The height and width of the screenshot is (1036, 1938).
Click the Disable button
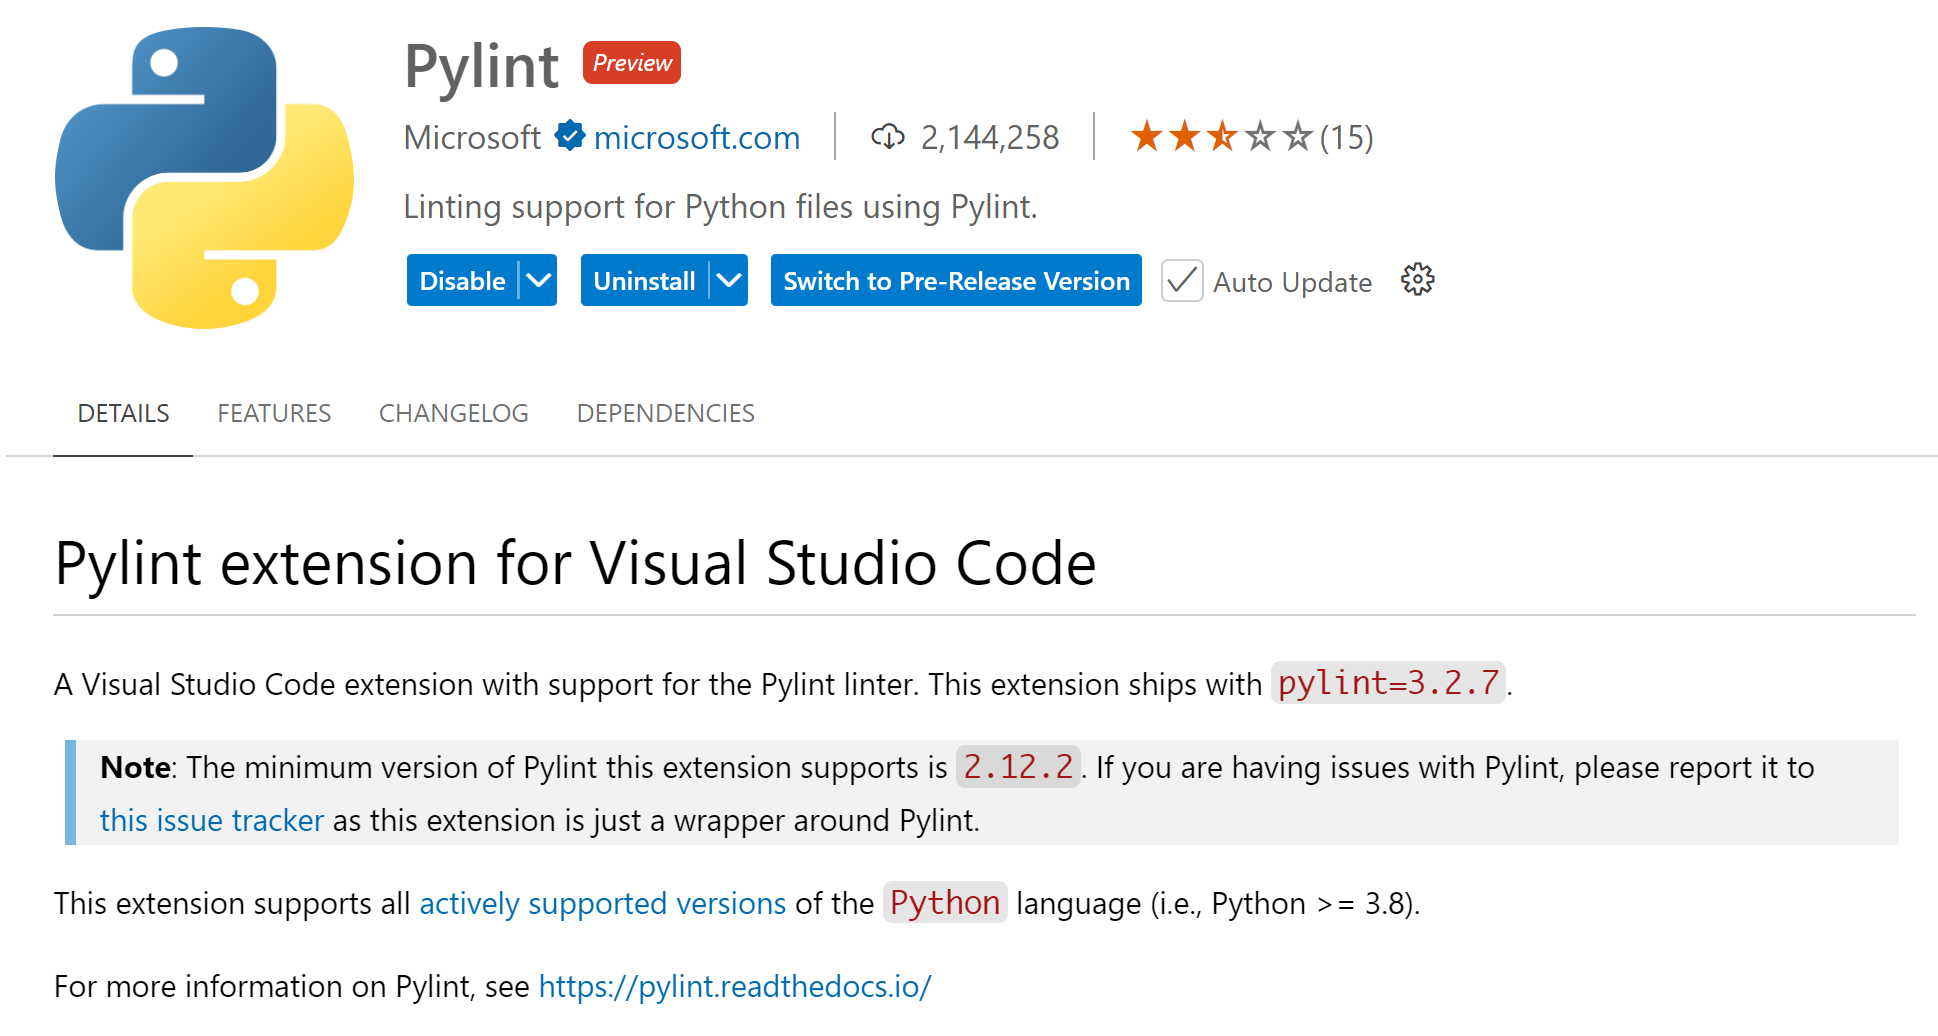[x=462, y=281]
